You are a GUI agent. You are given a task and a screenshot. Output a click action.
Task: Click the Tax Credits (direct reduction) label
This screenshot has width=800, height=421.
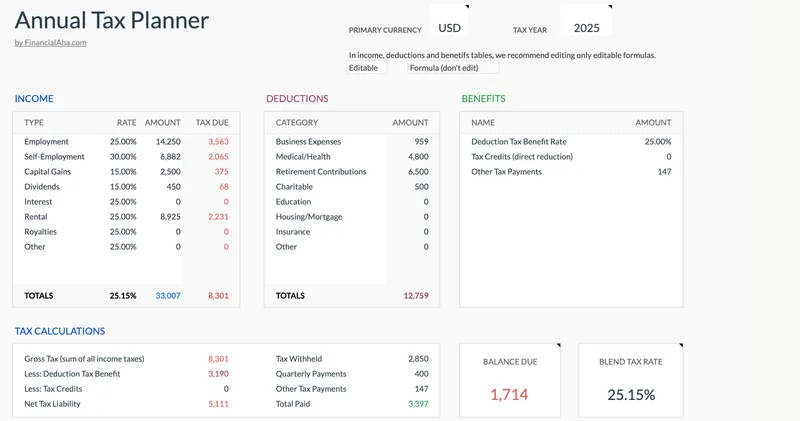coord(522,157)
